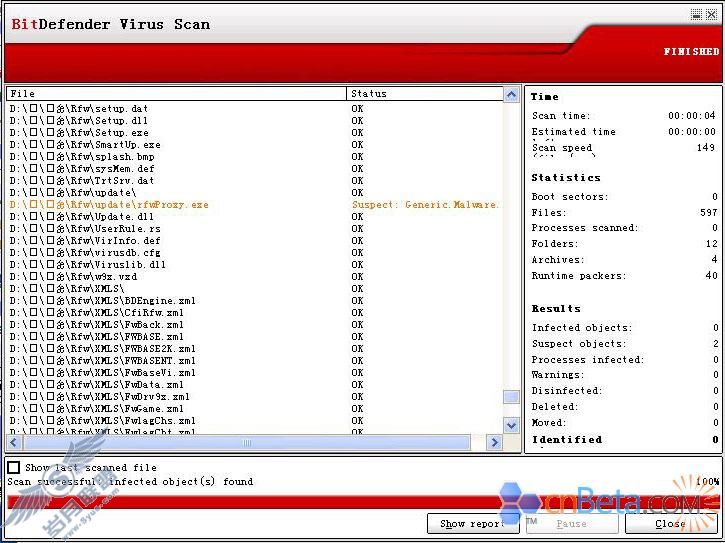Image resolution: width=725 pixels, height=543 pixels.
Task: Click the Files count 597
Action: tap(709, 213)
